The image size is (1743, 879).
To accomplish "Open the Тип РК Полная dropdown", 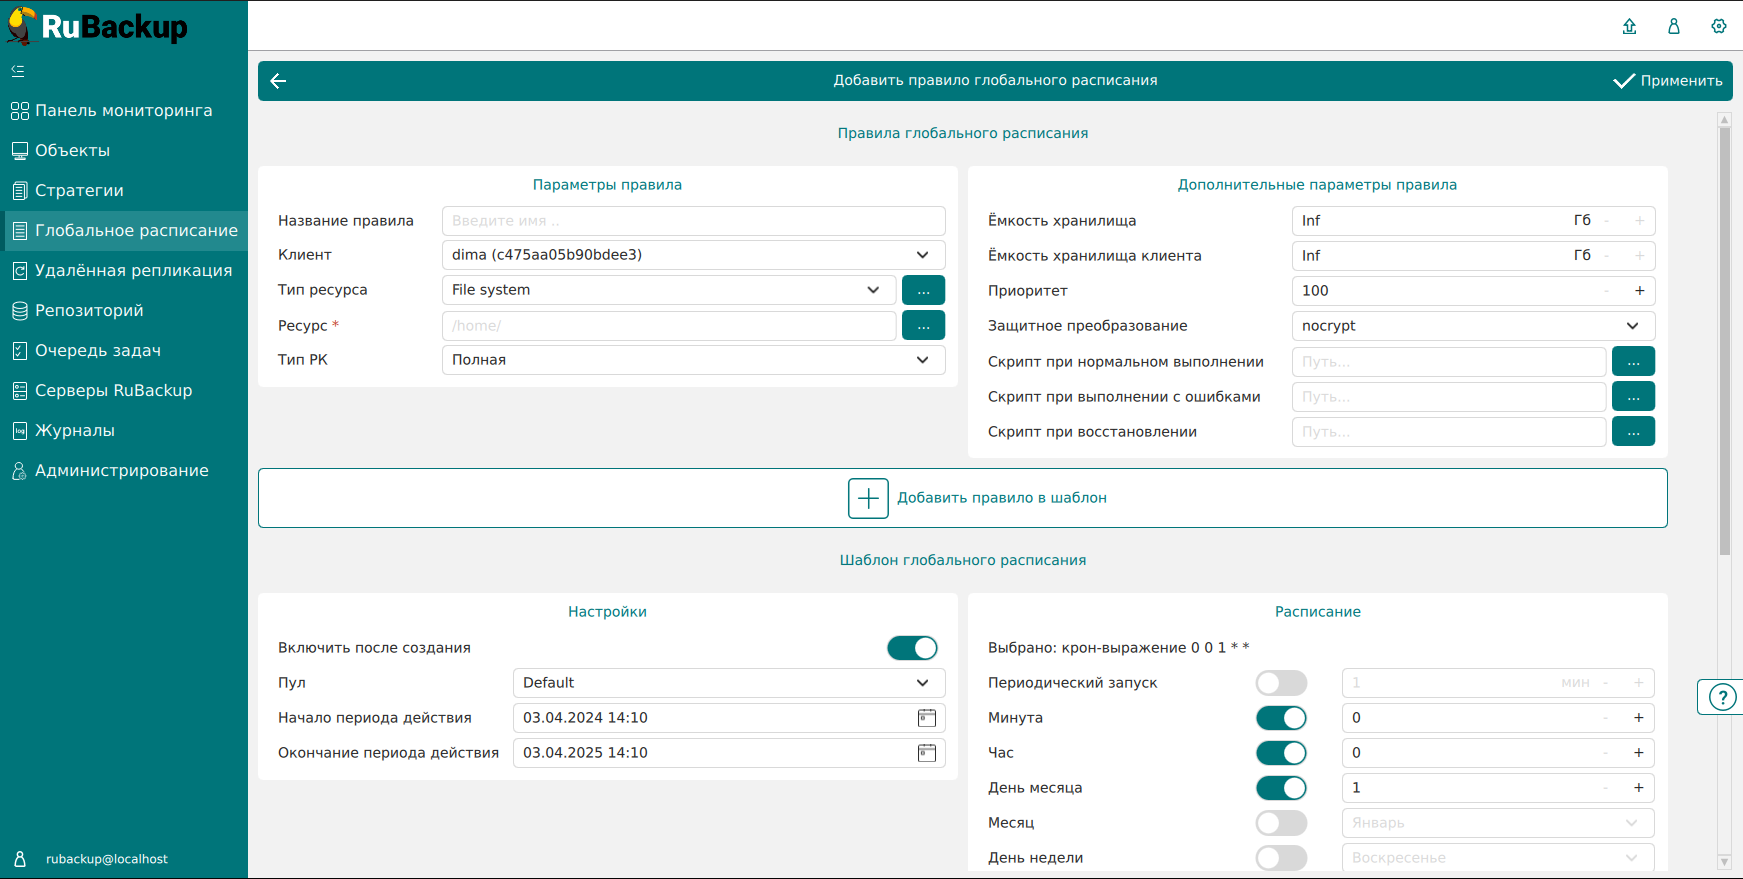I will 693,360.
